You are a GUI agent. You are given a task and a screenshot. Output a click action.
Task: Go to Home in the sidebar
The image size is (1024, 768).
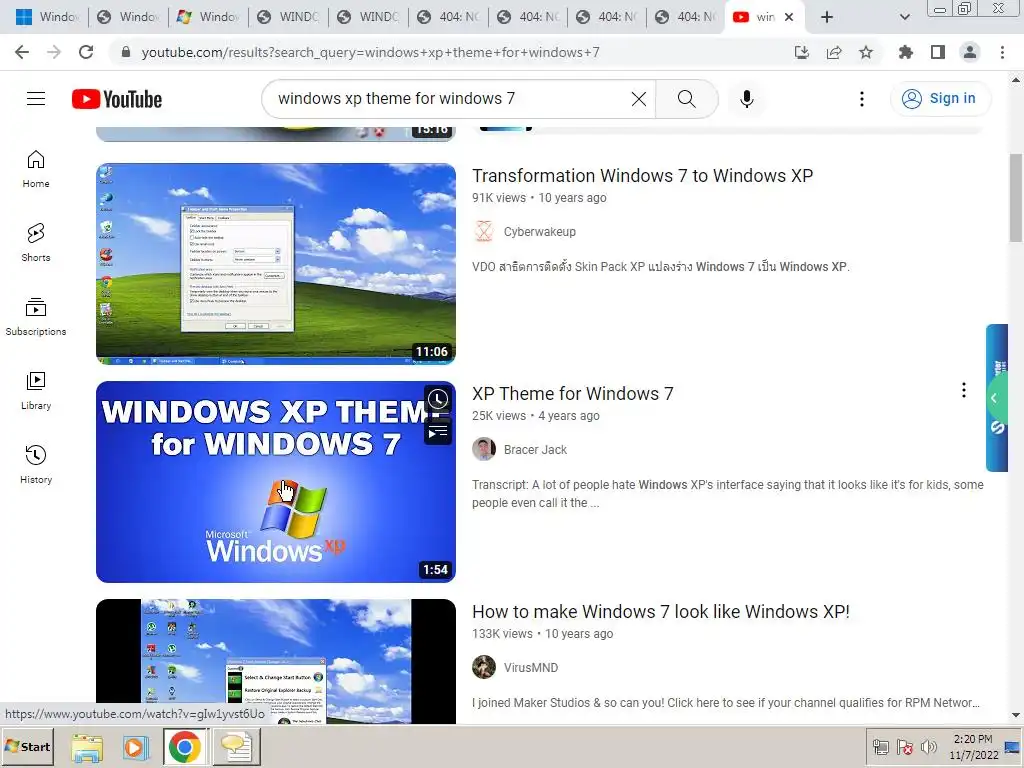tap(36, 169)
